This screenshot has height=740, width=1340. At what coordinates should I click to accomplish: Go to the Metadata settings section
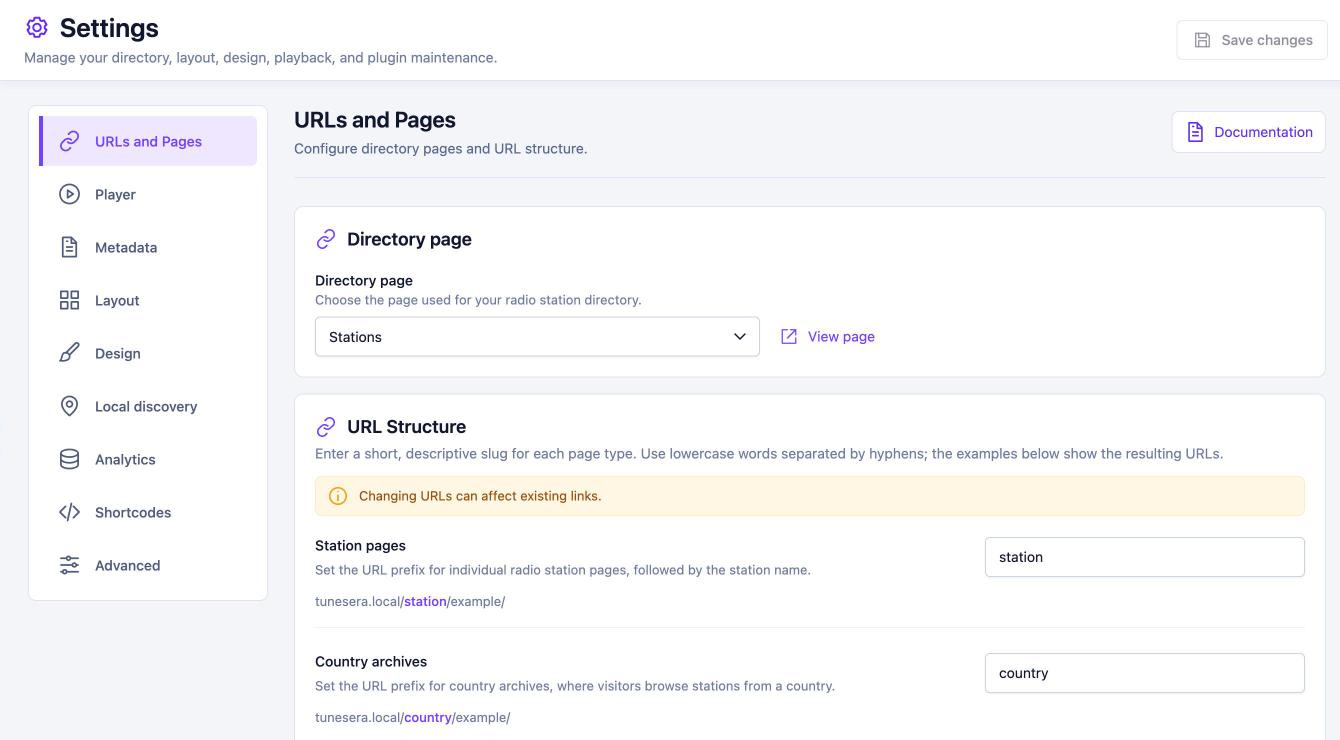point(148,247)
